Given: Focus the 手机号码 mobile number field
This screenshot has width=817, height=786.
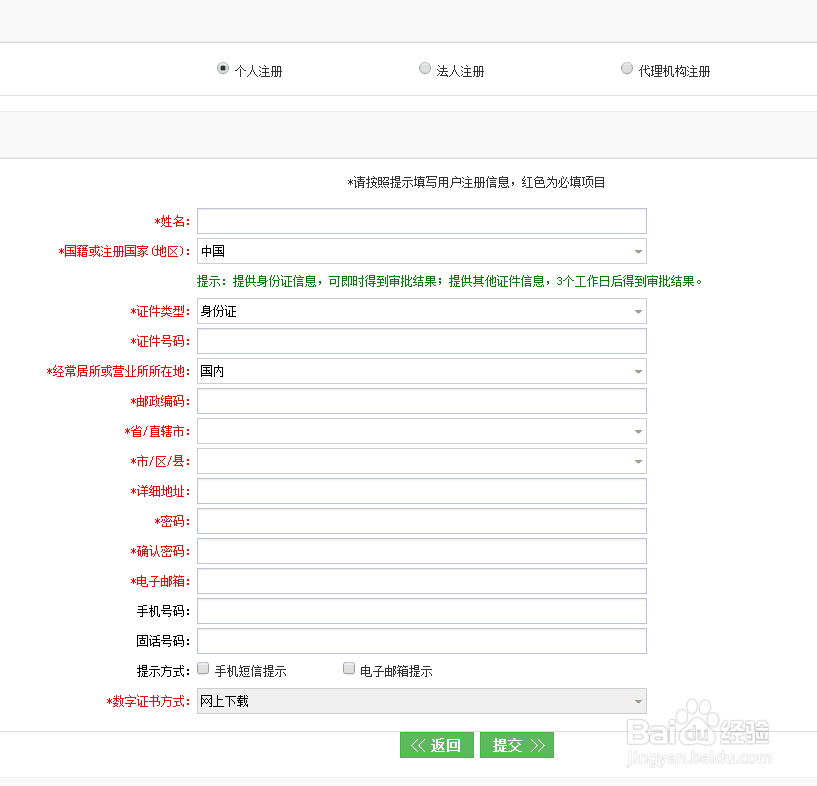Looking at the screenshot, I should pos(420,611).
